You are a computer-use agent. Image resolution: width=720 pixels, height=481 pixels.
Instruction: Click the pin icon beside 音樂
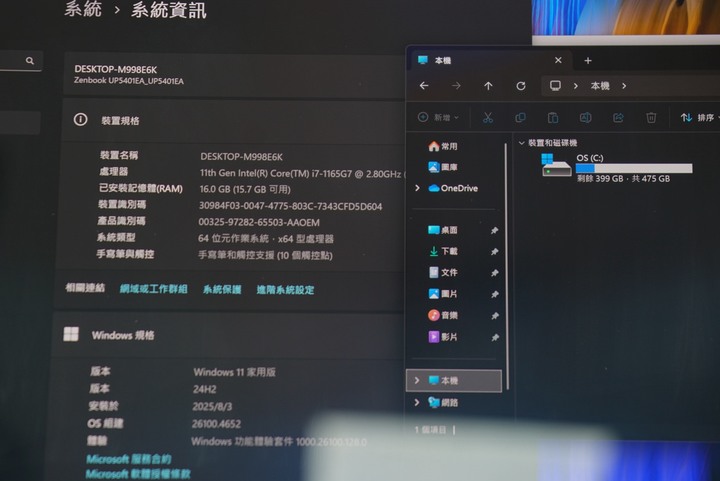(495, 316)
